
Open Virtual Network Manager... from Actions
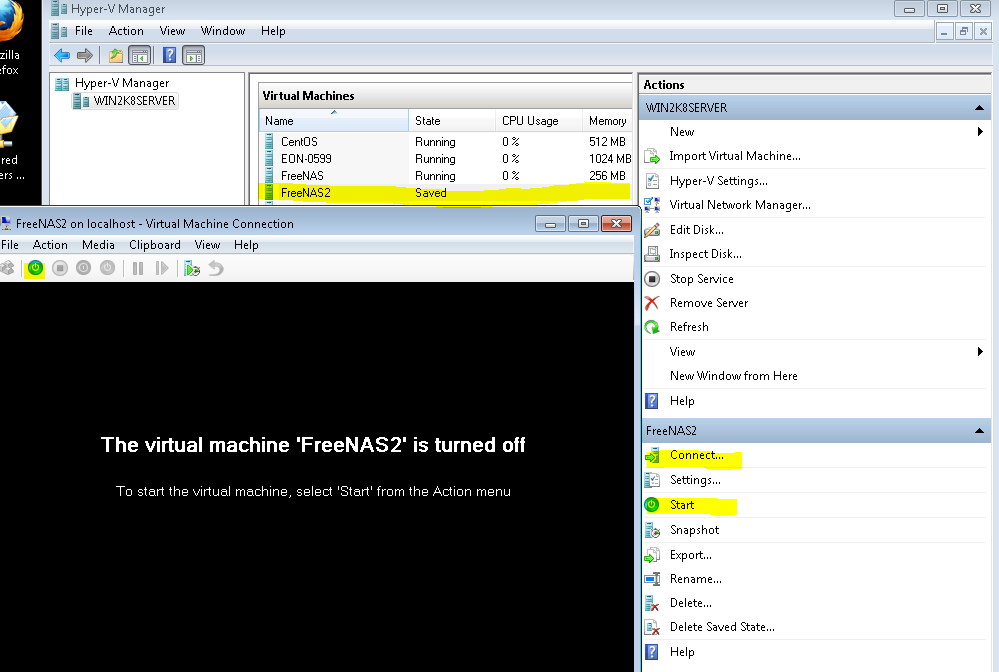pos(739,205)
